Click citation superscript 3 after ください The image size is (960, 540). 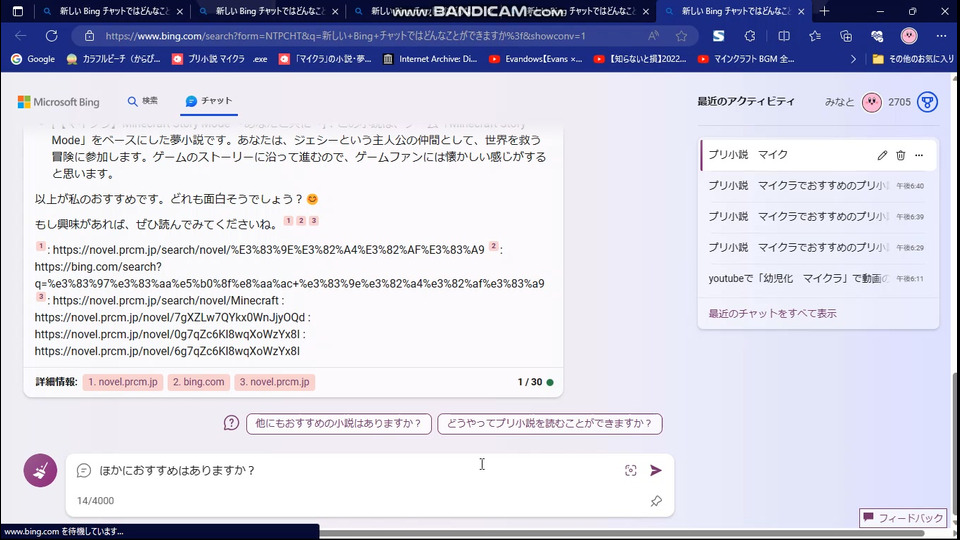coord(313,220)
